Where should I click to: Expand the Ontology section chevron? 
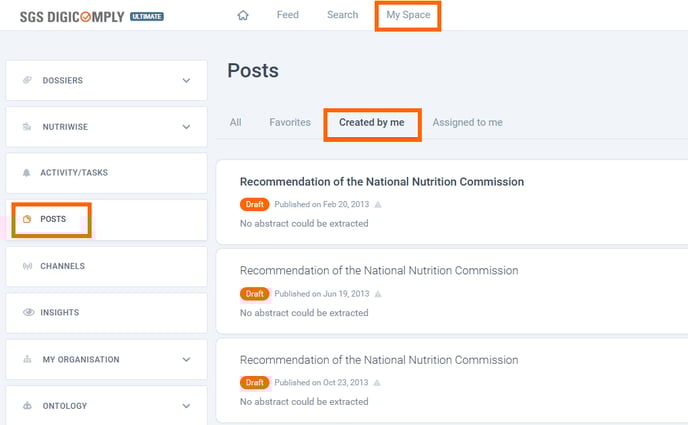point(186,406)
